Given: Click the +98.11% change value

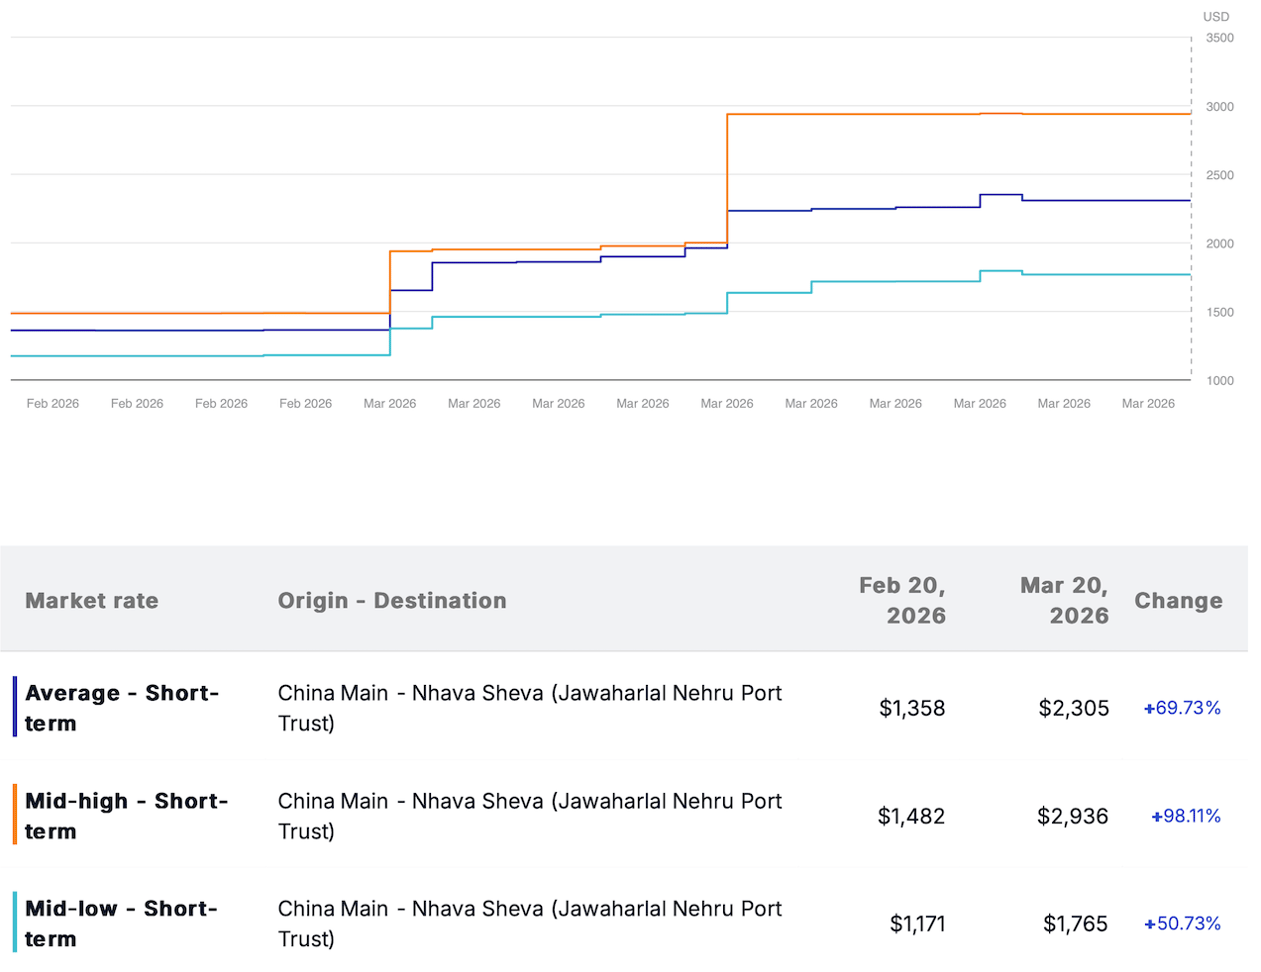Looking at the screenshot, I should [1185, 816].
